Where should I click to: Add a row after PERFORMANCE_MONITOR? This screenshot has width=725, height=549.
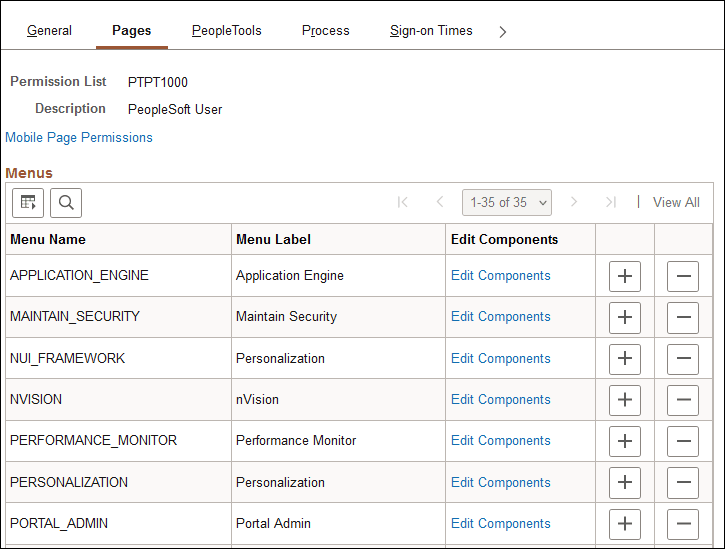click(625, 441)
